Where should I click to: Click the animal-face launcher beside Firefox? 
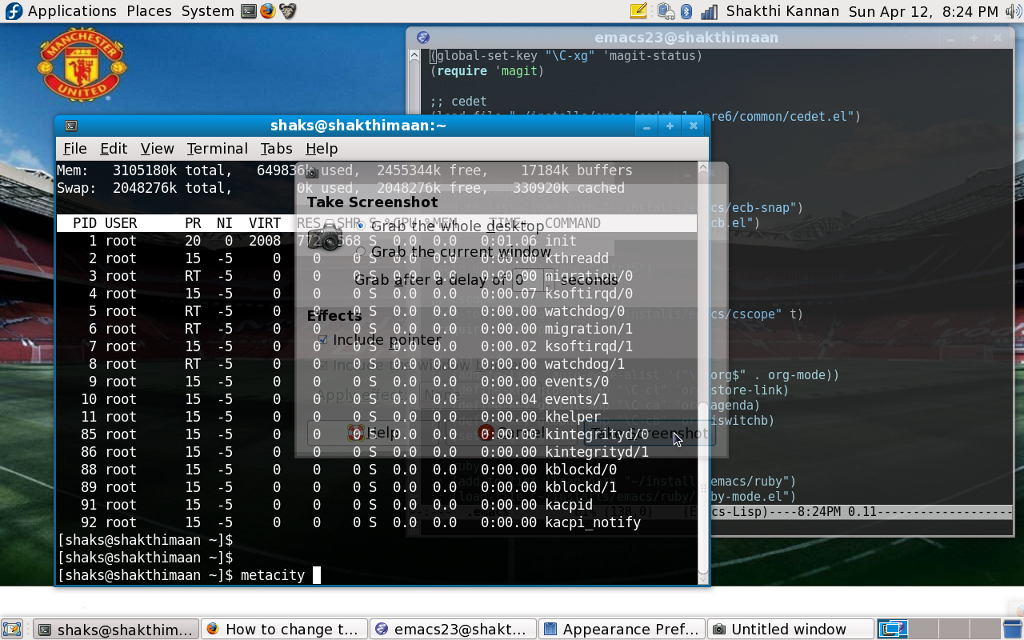point(287,11)
